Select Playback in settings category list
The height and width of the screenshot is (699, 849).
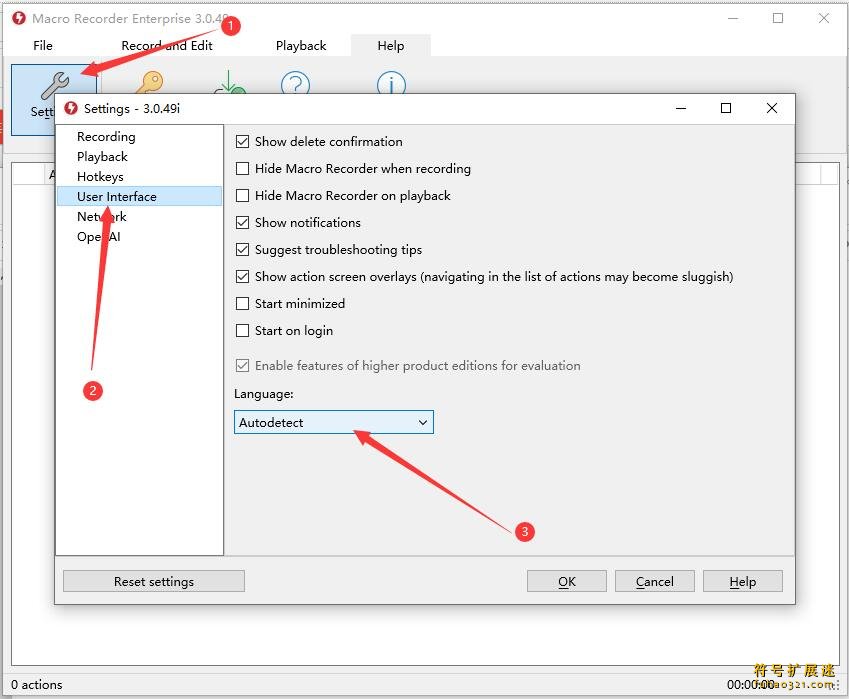tap(140, 156)
